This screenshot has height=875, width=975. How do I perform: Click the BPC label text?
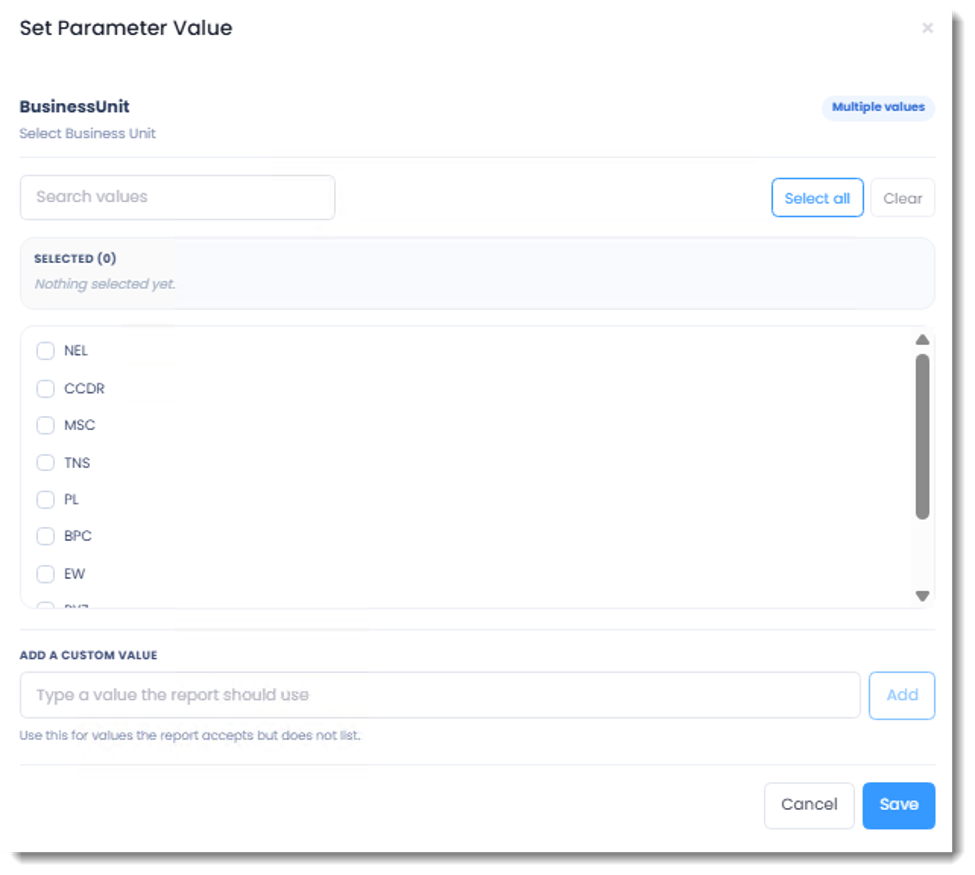tap(78, 536)
